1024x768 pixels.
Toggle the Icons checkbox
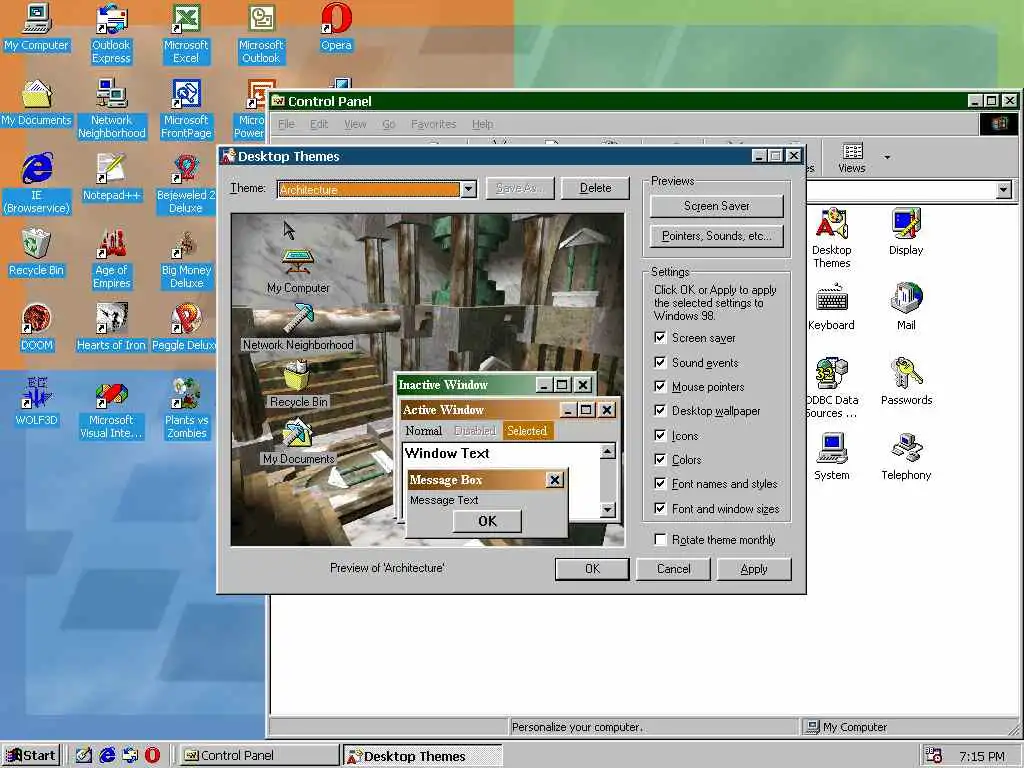click(660, 435)
